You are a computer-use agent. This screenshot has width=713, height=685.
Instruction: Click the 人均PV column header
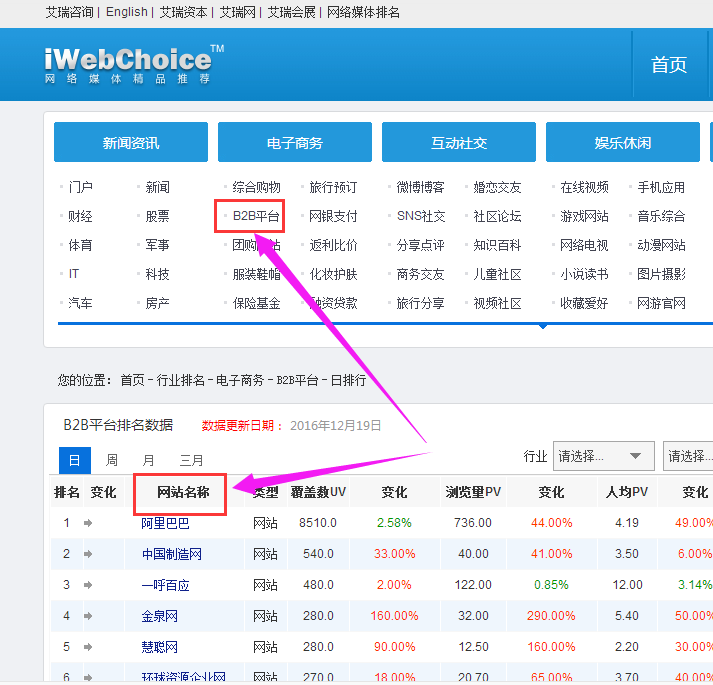627,492
